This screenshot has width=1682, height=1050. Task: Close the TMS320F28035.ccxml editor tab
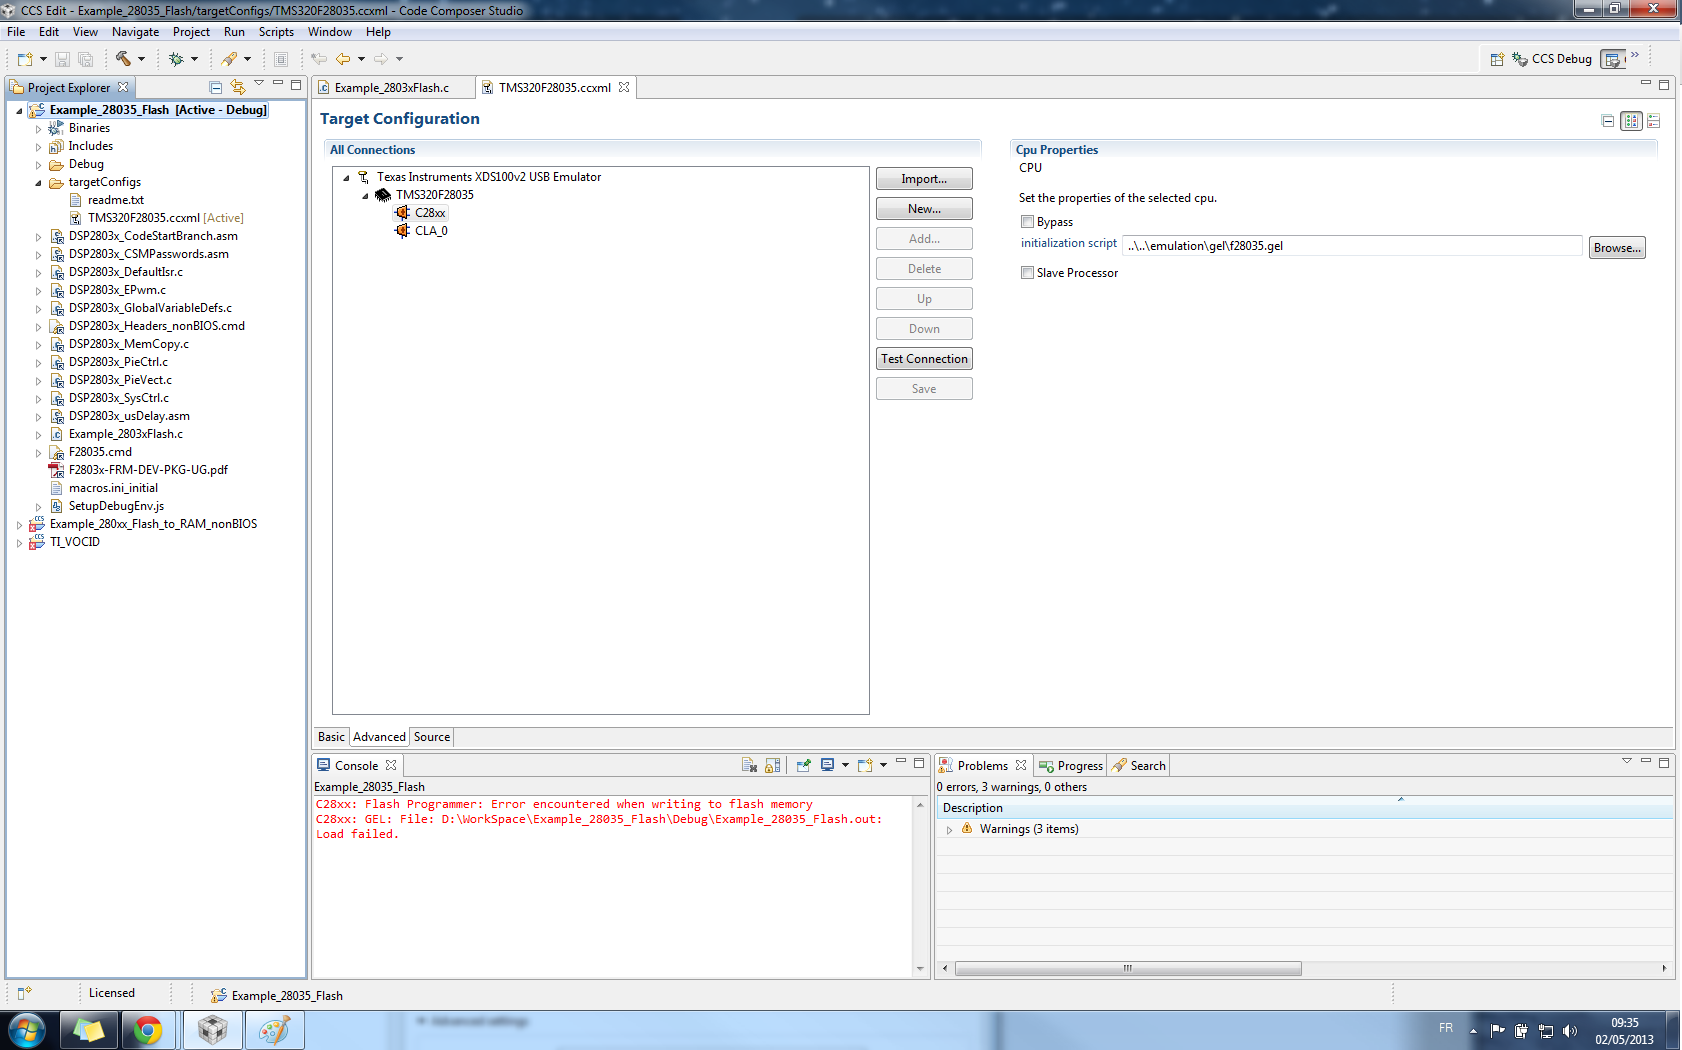624,87
